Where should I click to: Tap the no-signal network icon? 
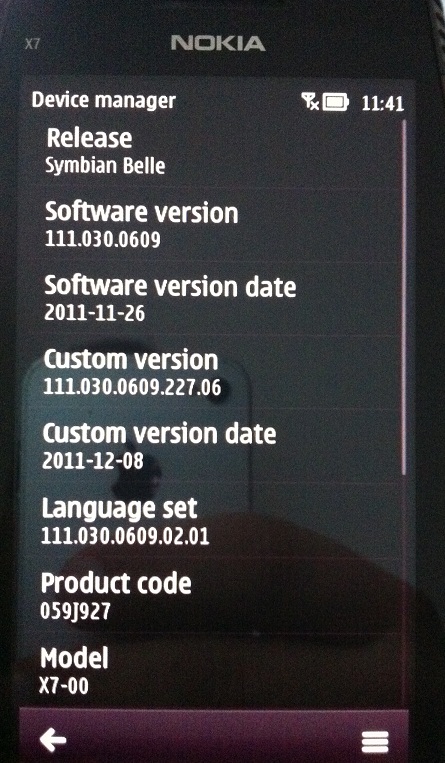310,102
